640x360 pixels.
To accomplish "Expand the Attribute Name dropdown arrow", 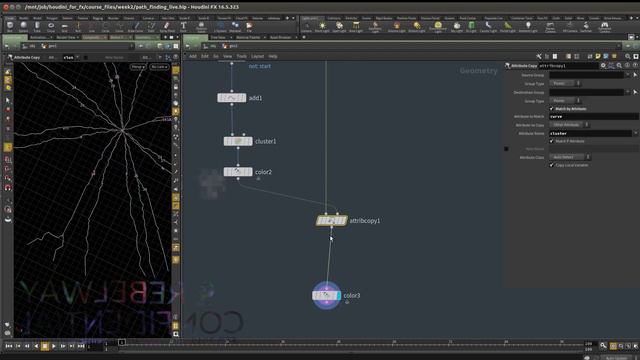I will pos(635,133).
